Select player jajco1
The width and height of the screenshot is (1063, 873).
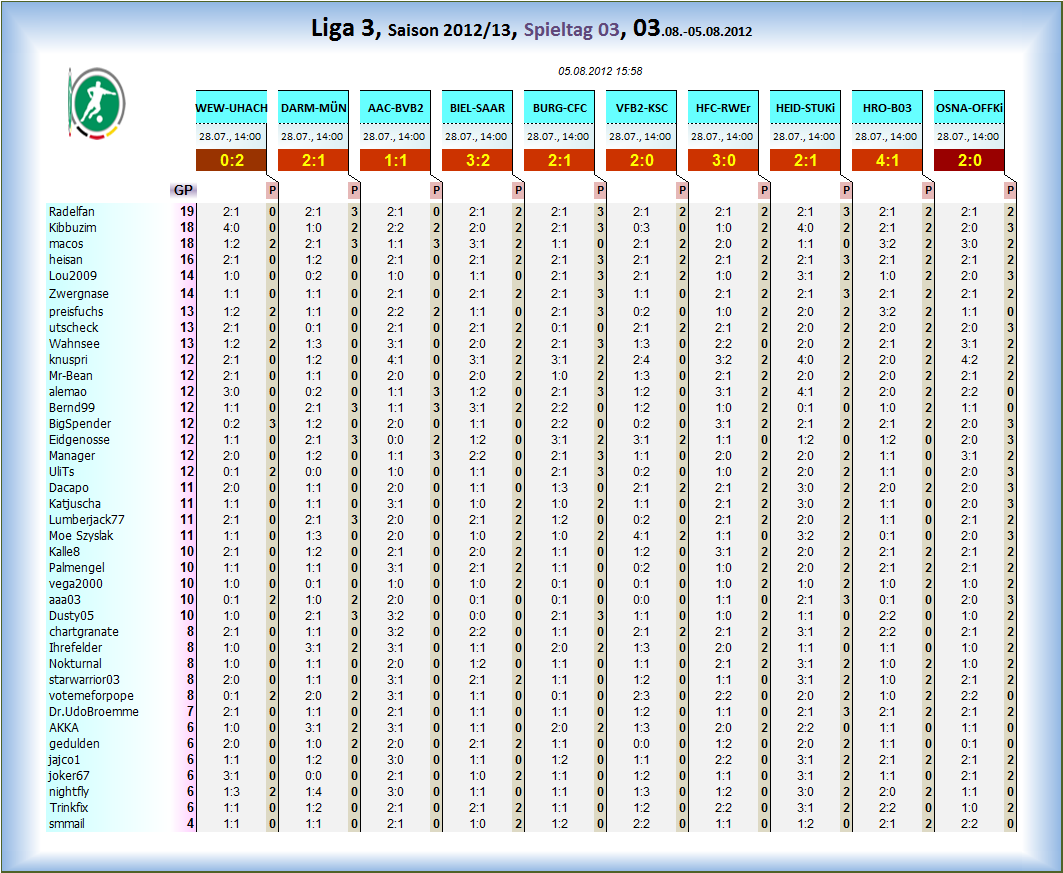[64, 760]
